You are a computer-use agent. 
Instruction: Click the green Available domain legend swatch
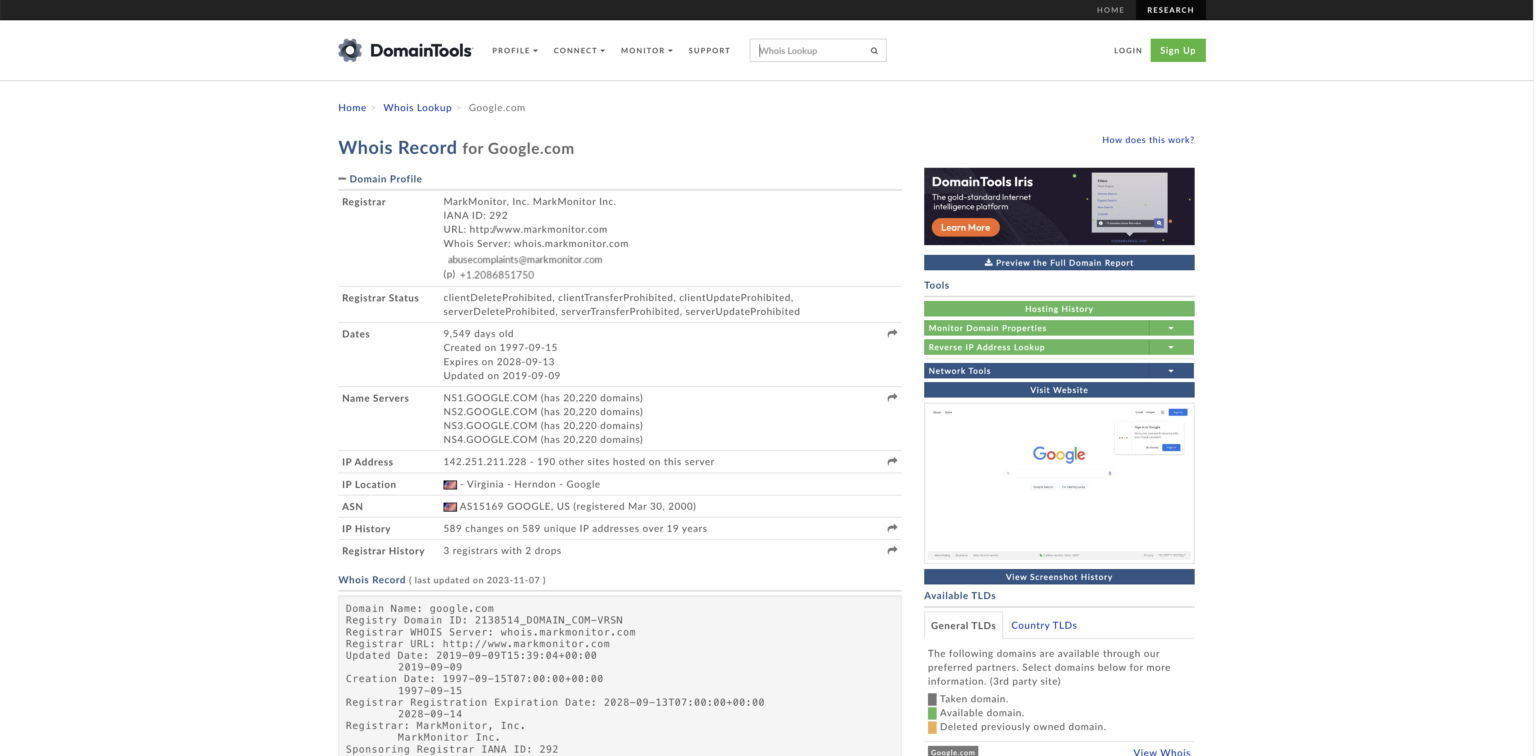[932, 713]
